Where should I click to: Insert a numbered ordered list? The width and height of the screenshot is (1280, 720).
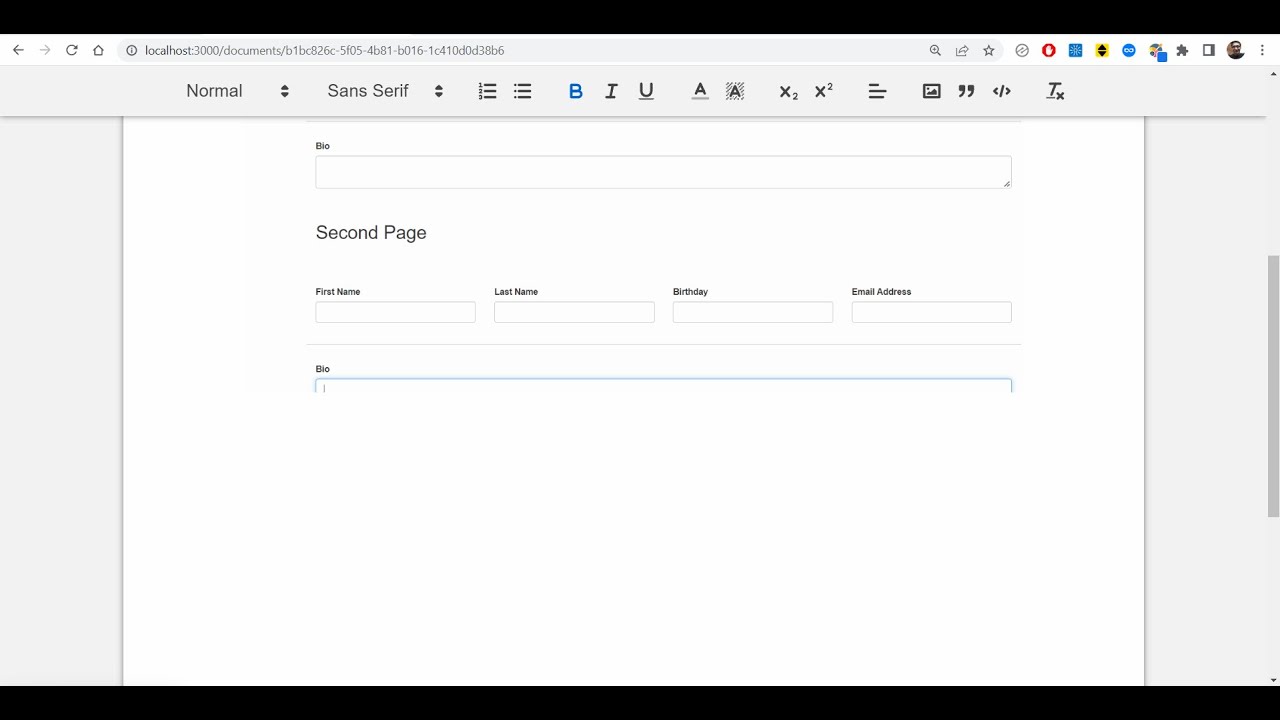pos(487,91)
